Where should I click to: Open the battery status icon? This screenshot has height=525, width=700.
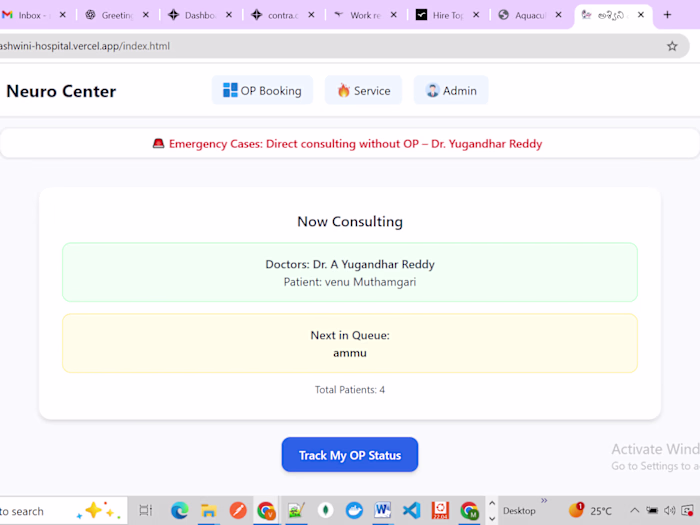pyautogui.click(x=652, y=510)
